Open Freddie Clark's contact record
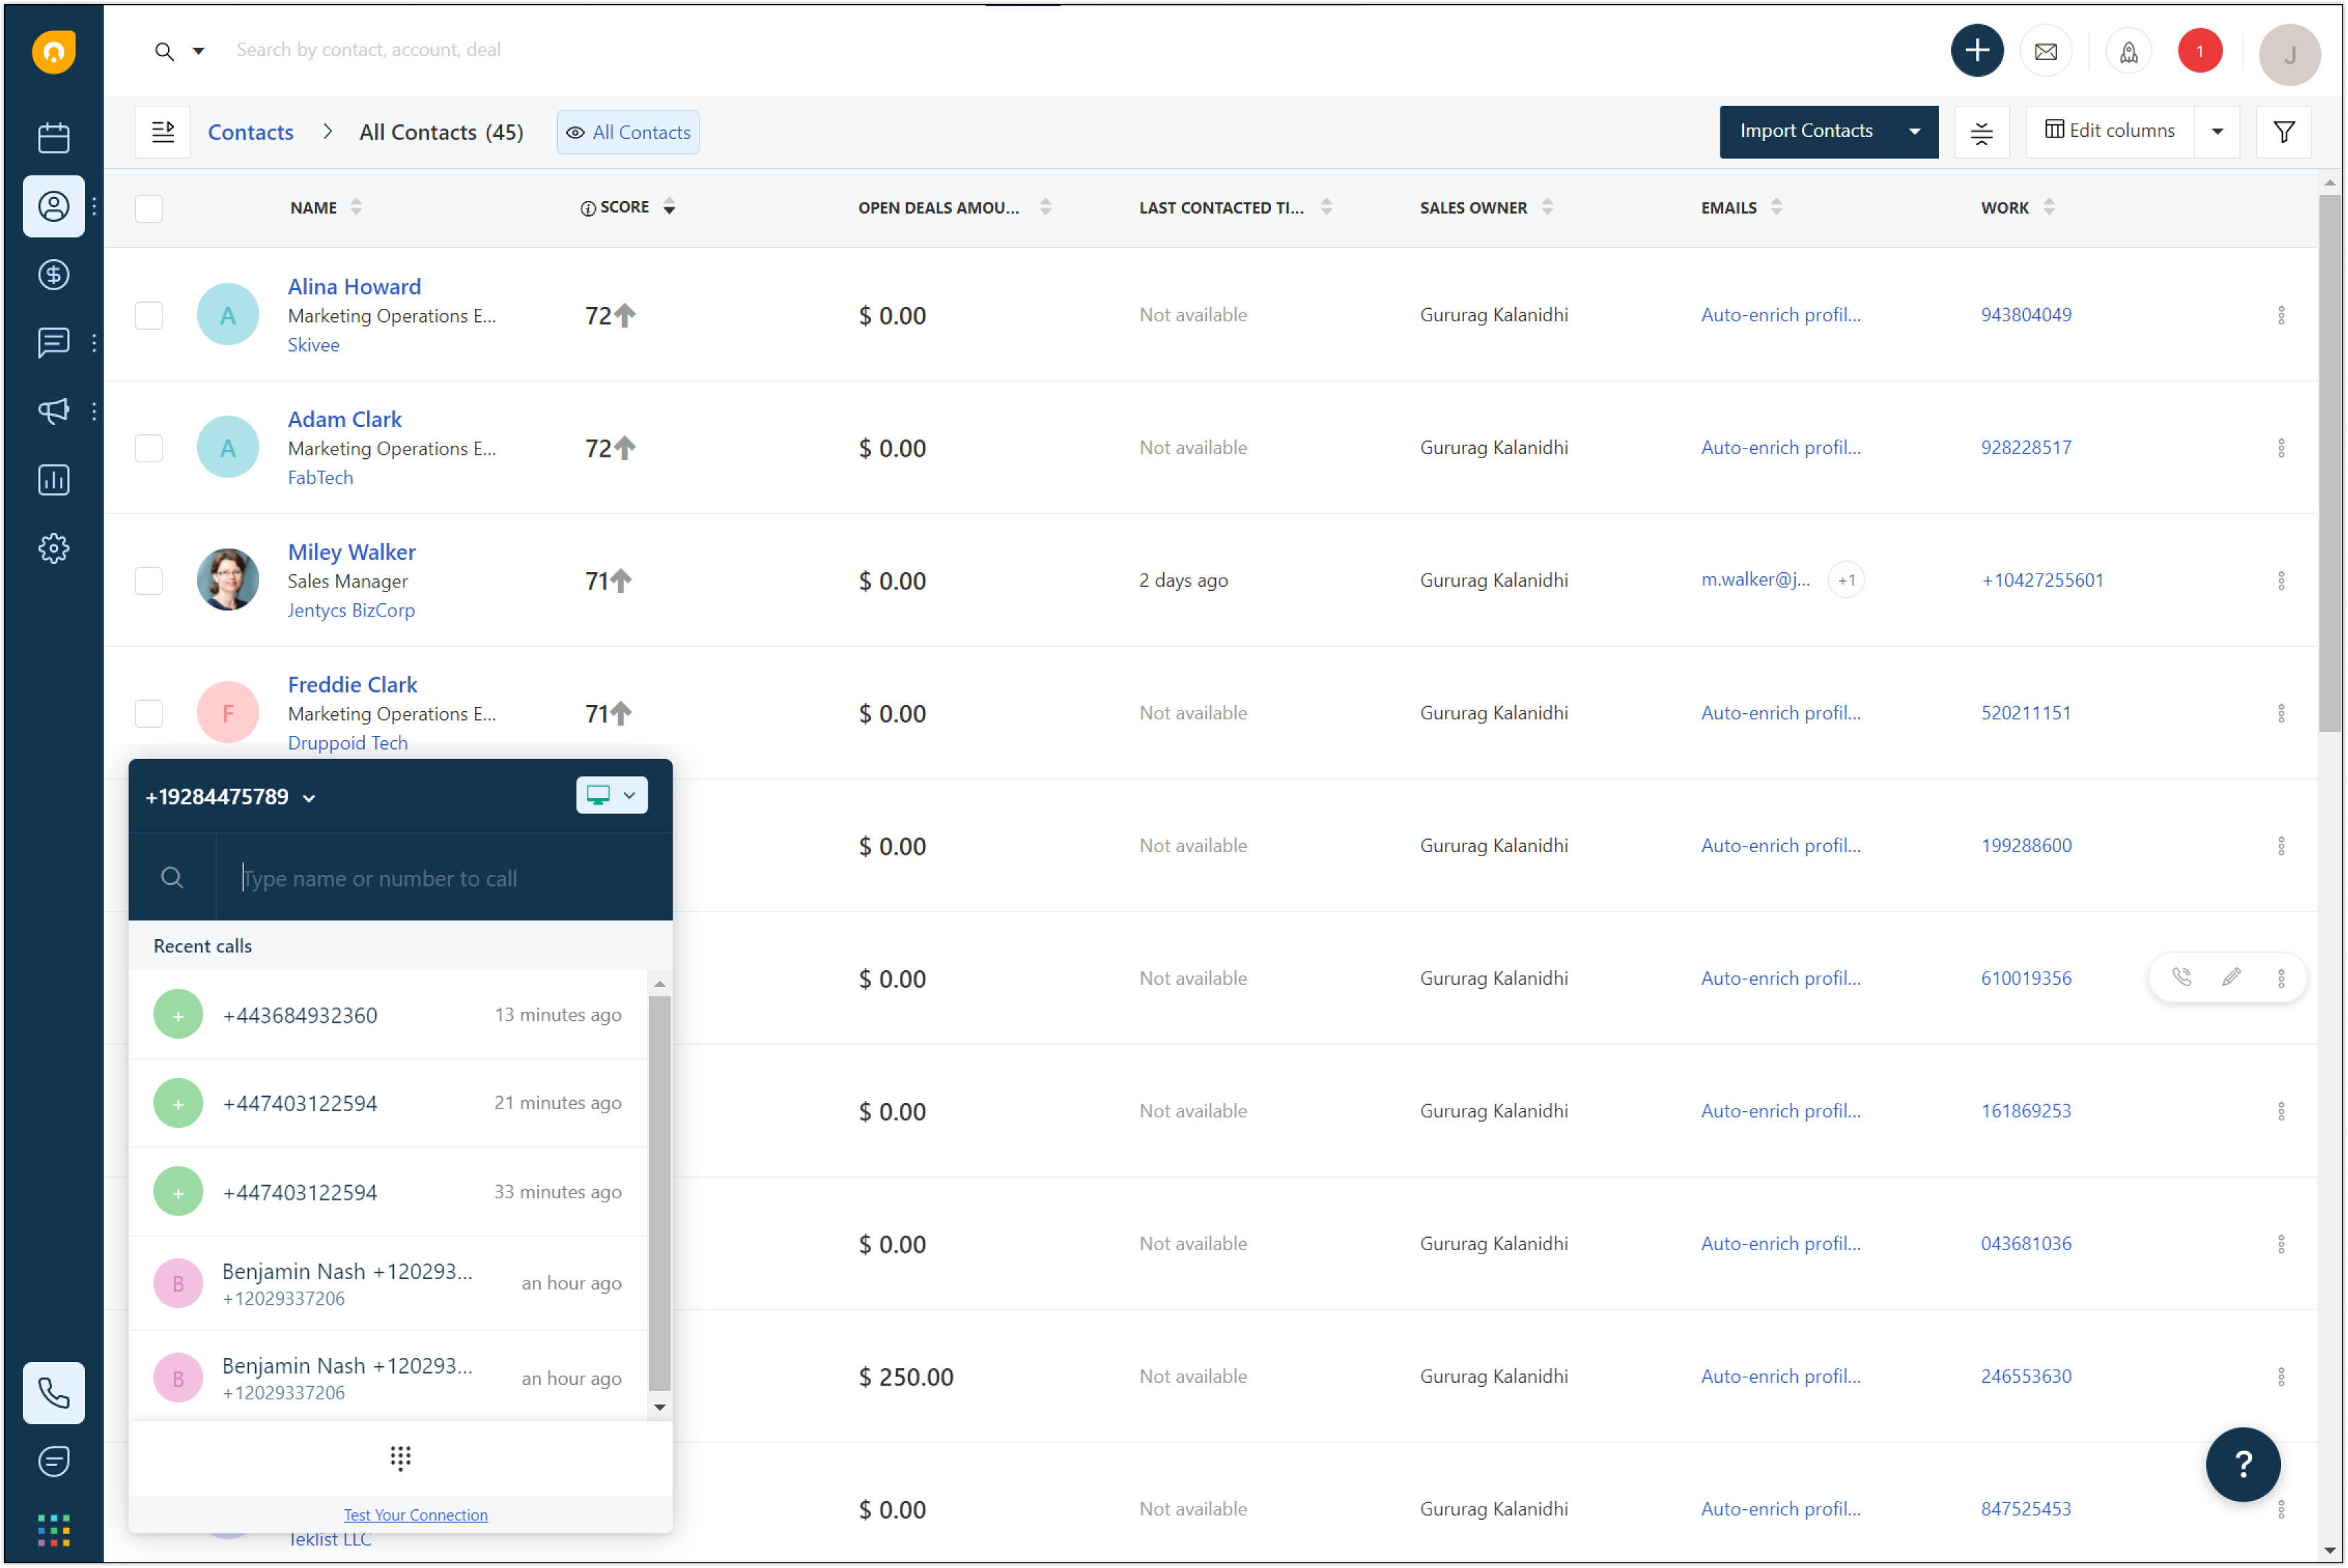This screenshot has width=2348, height=1568. 352,684
